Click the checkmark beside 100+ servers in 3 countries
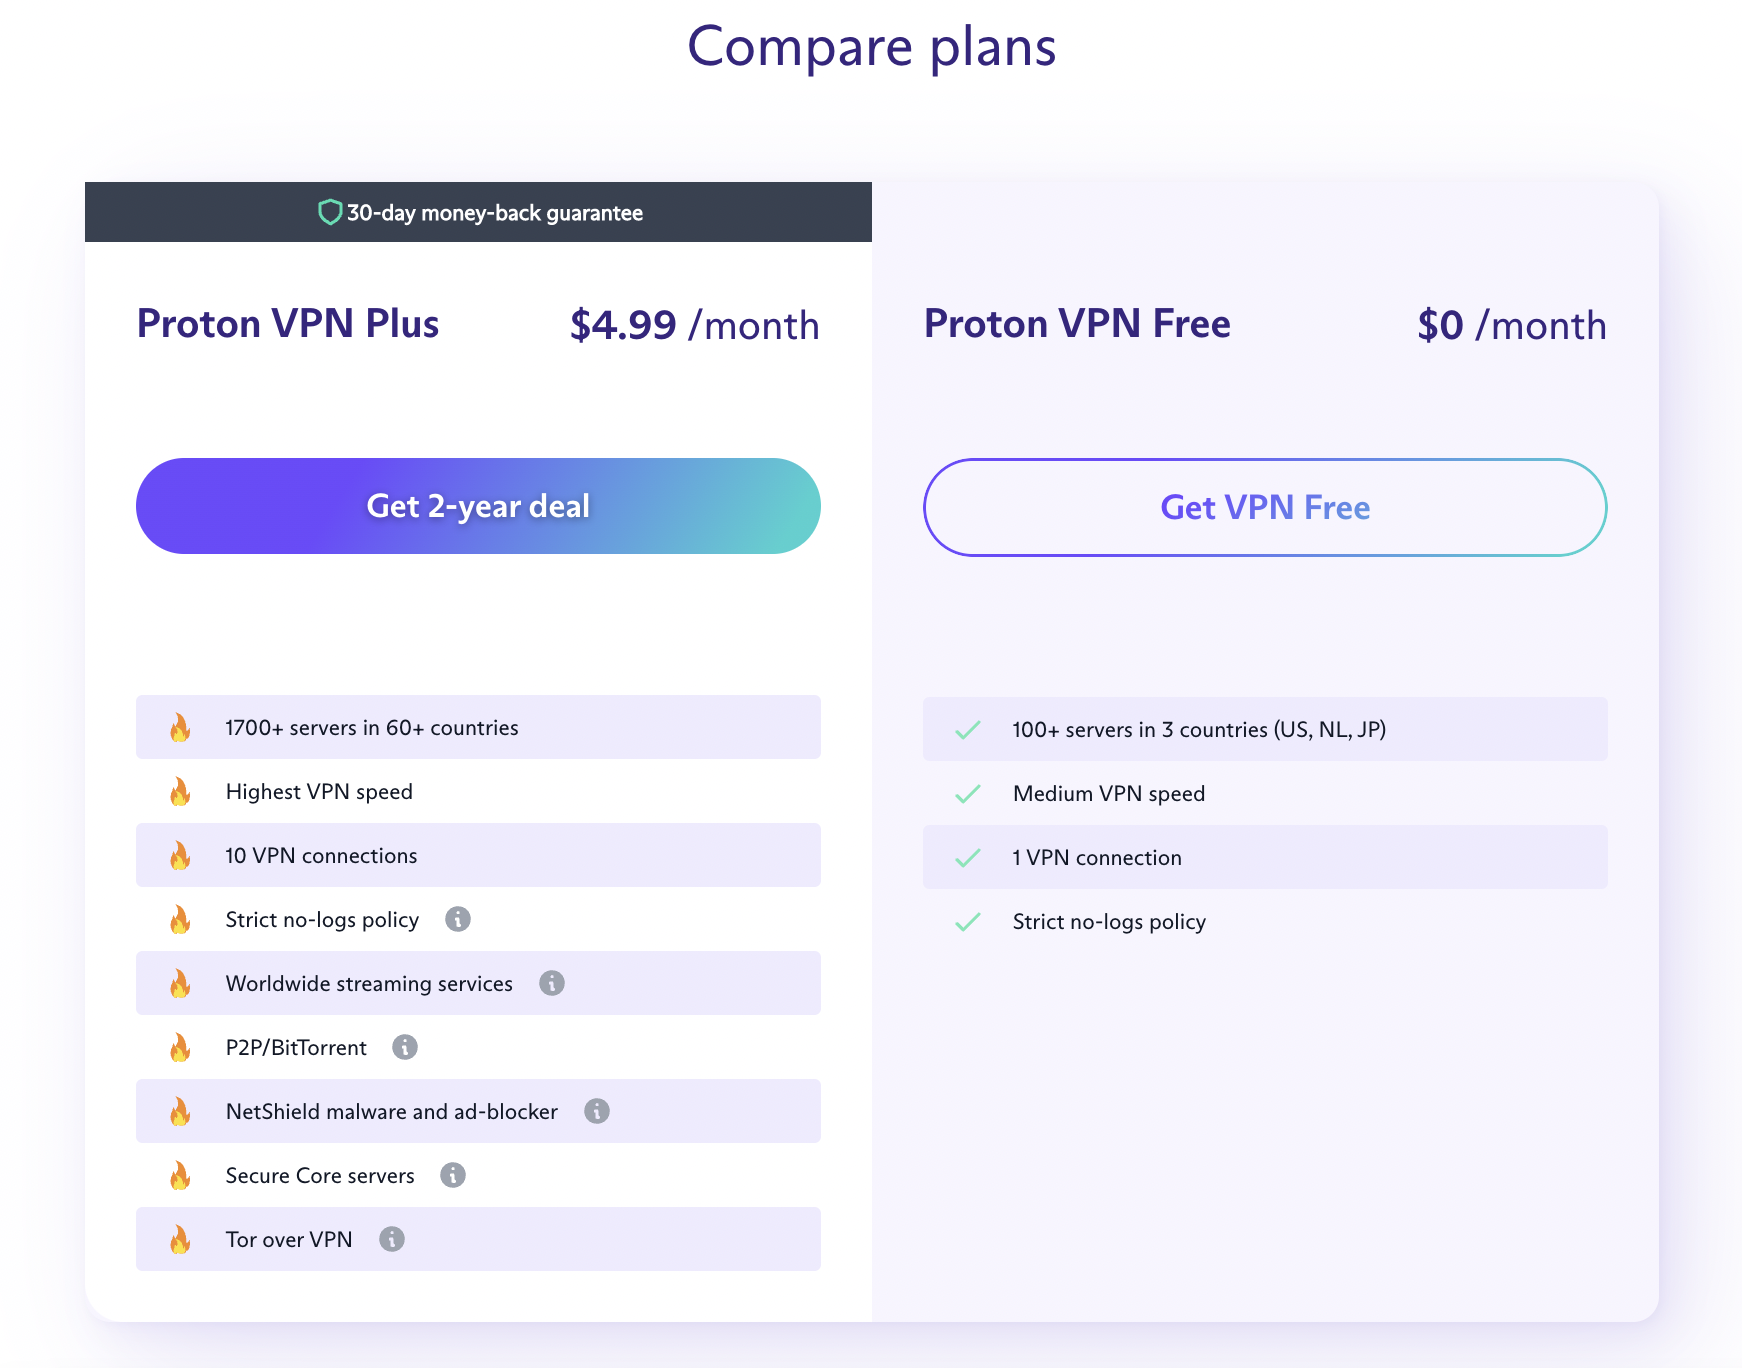The image size is (1742, 1368). coord(967,729)
